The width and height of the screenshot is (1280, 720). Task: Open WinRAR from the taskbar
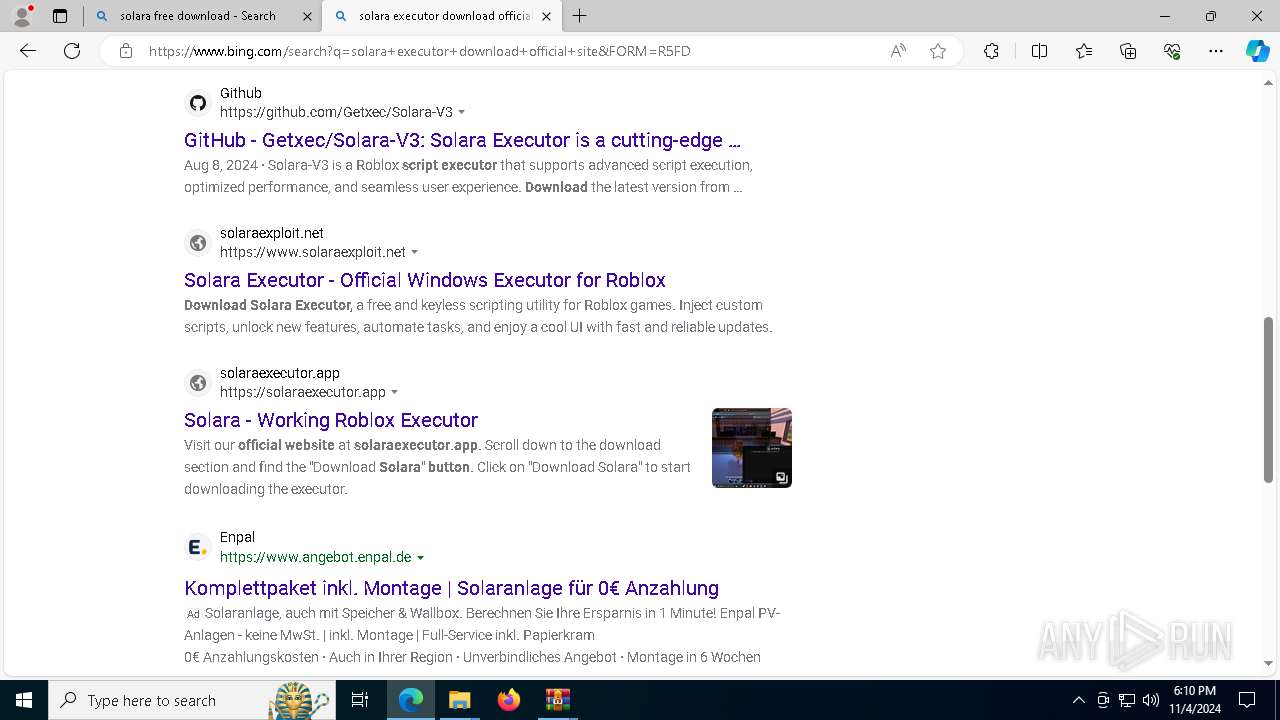(x=557, y=700)
